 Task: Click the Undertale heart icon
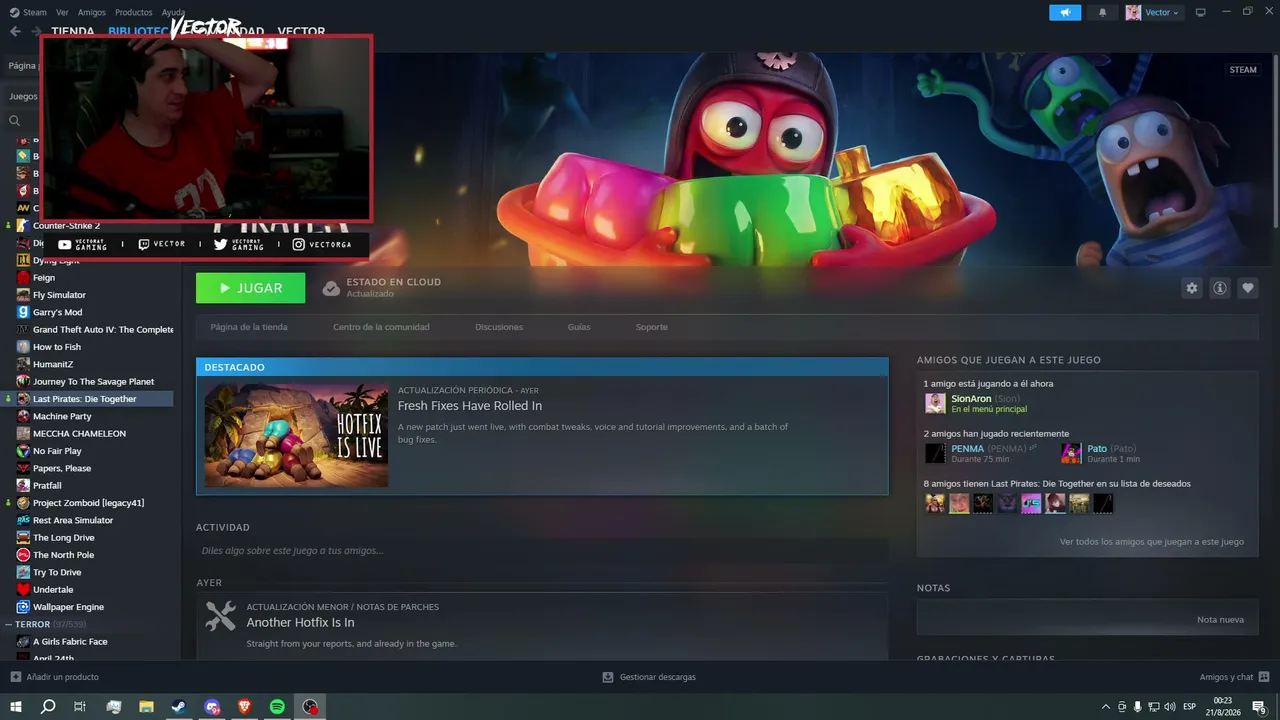[23, 589]
